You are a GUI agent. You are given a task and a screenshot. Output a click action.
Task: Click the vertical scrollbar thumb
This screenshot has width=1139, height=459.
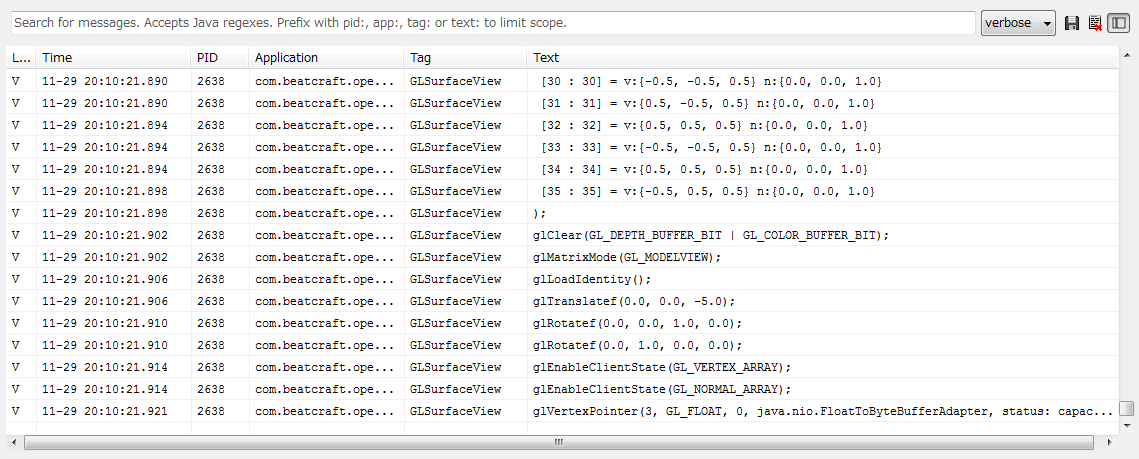tap(1126, 409)
